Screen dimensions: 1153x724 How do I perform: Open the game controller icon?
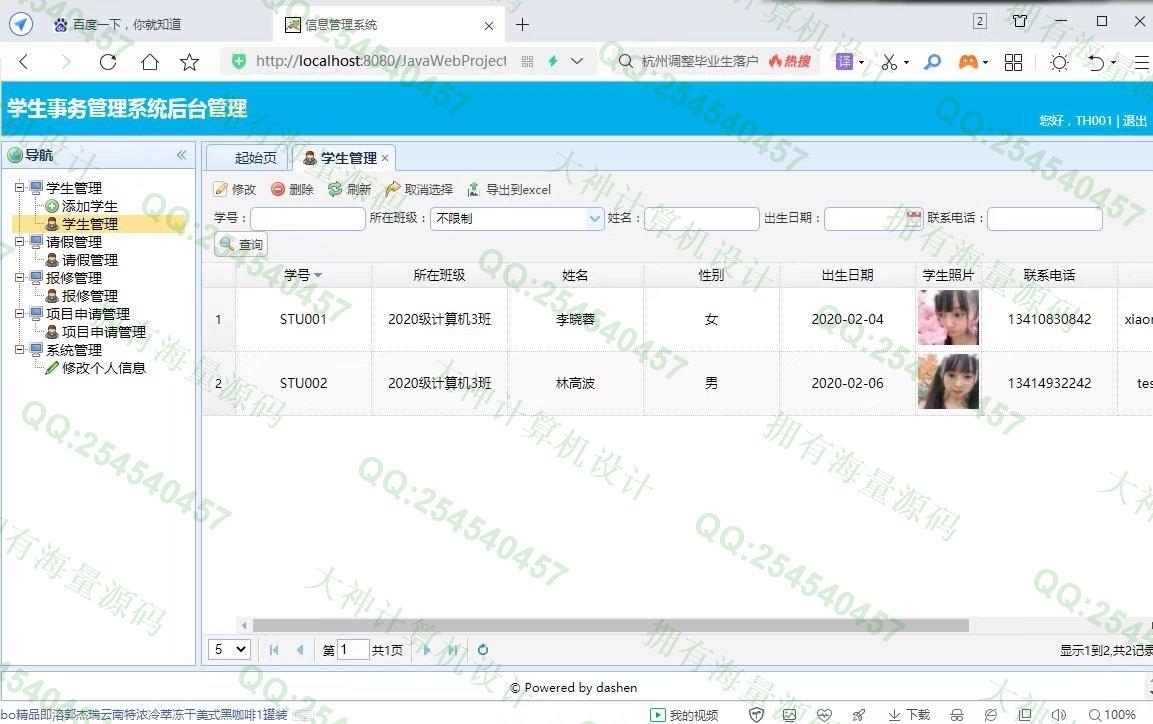click(x=968, y=62)
